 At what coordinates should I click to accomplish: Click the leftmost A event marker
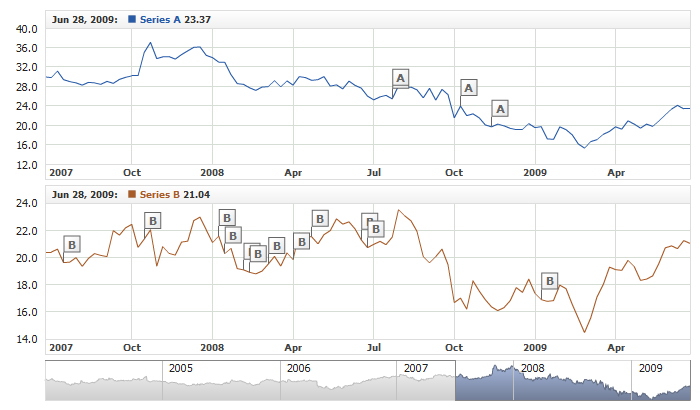[401, 78]
